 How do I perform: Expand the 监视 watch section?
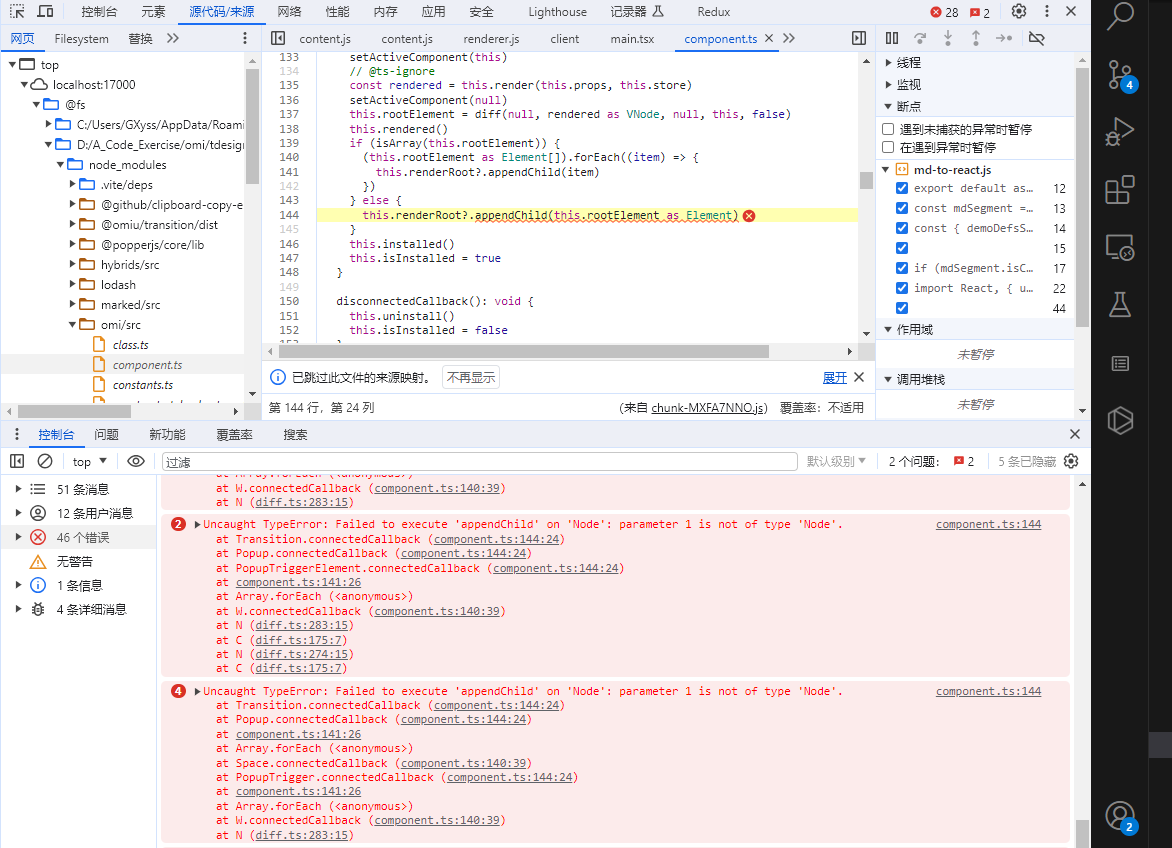point(888,84)
